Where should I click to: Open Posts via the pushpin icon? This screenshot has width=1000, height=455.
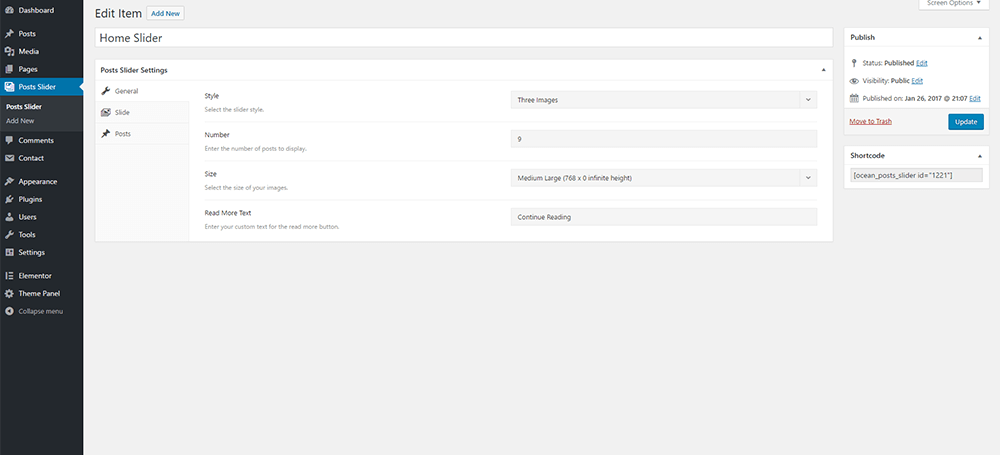pos(9,34)
